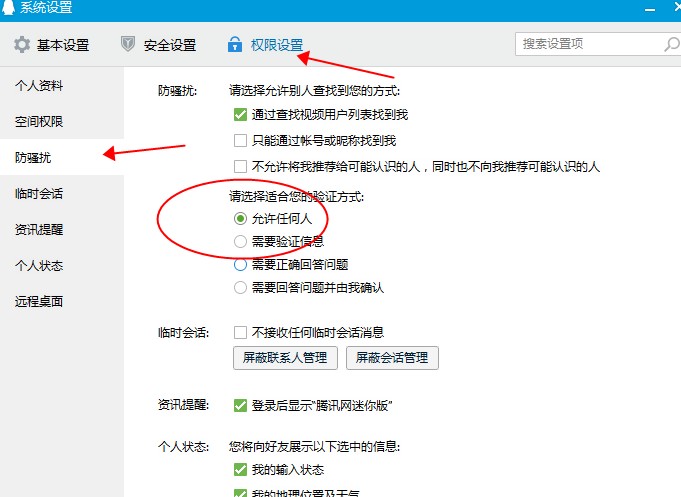Click the gear icon for 基本设置
The width and height of the screenshot is (681, 497).
pyautogui.click(x=22, y=45)
